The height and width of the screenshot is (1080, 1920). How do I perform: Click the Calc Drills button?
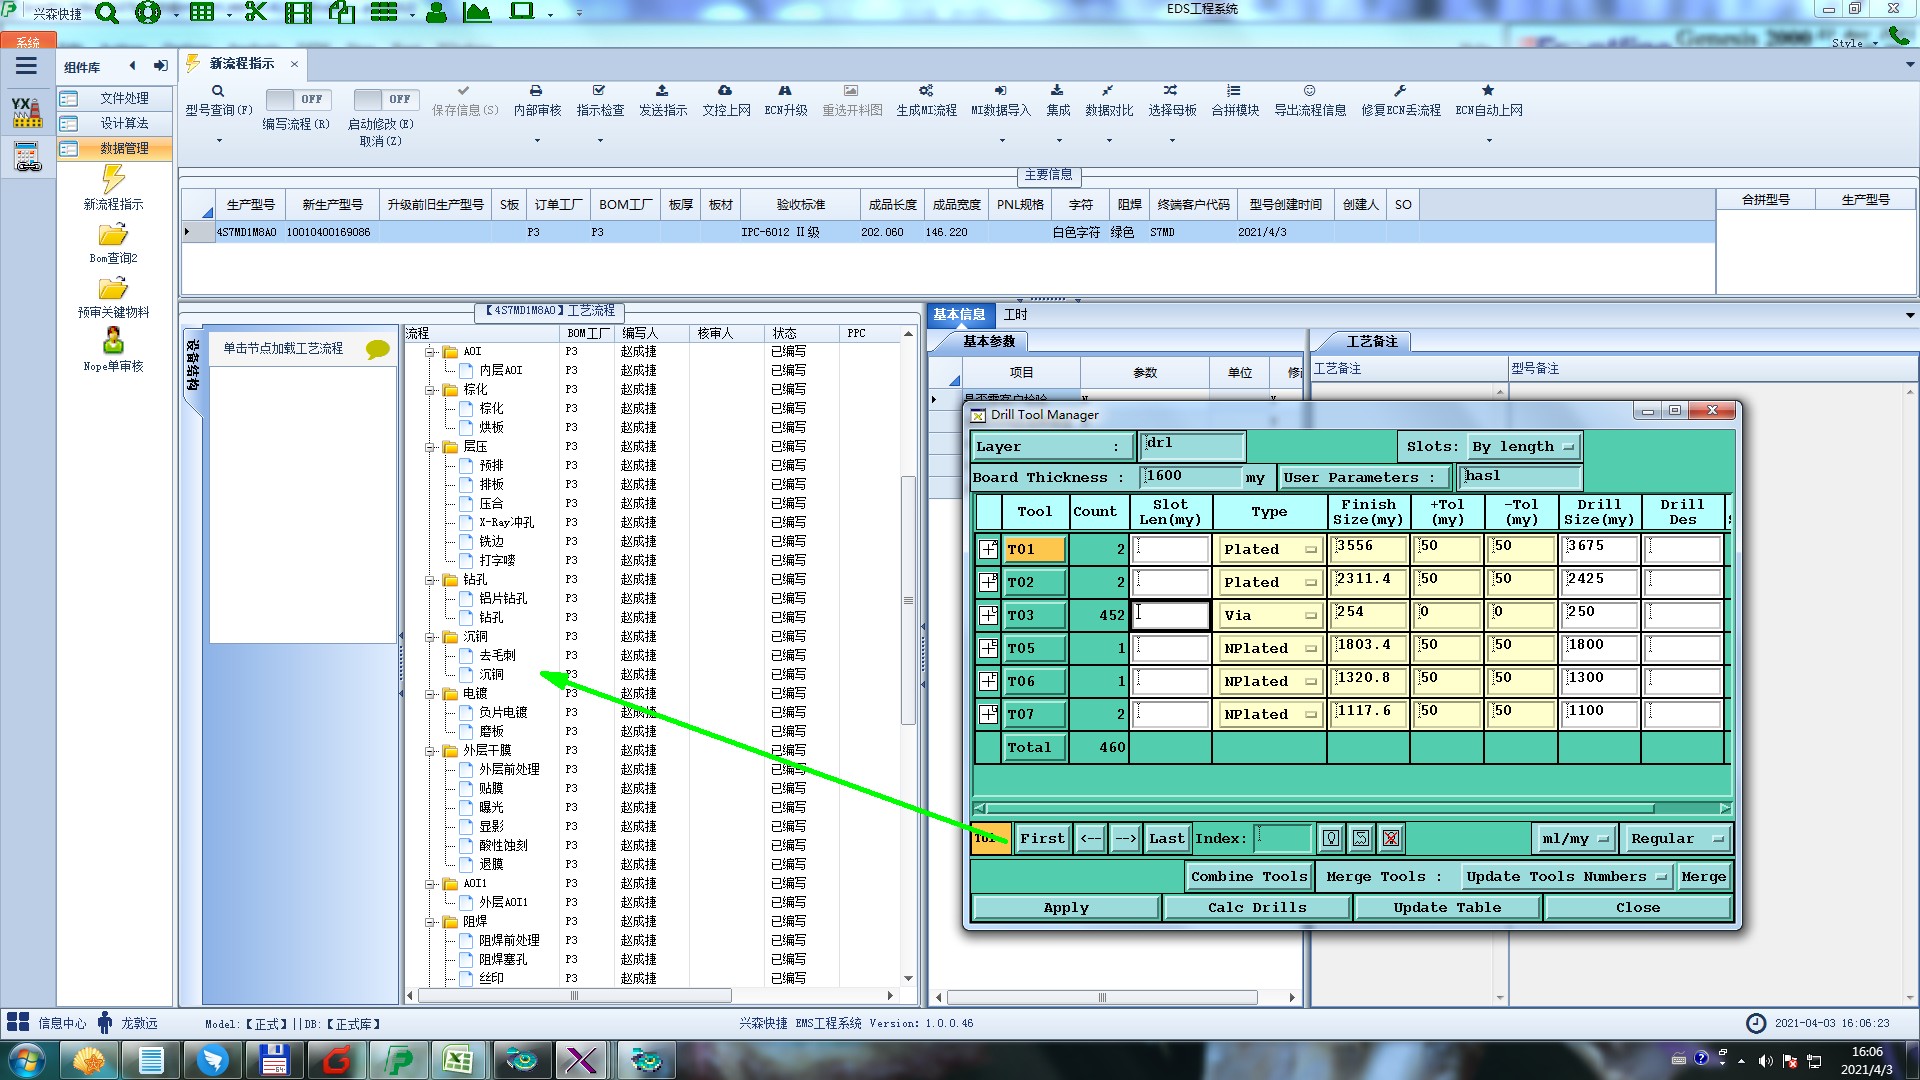[x=1256, y=907]
